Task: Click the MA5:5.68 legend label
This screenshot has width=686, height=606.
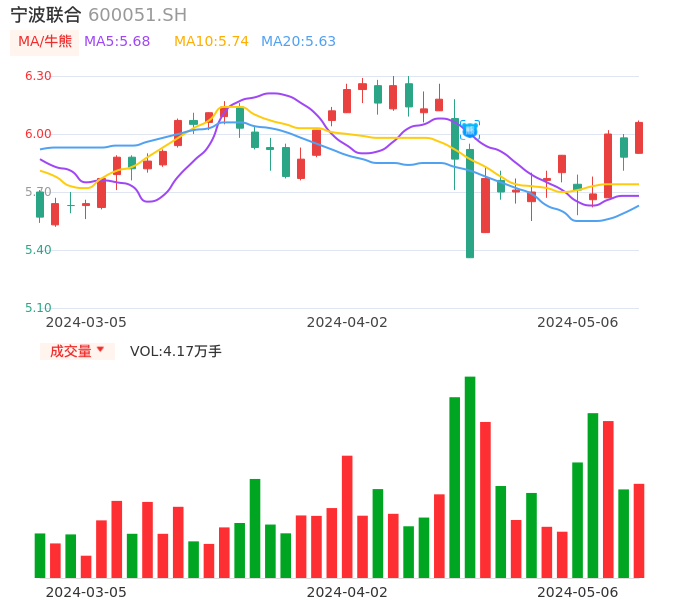Action: (x=117, y=42)
